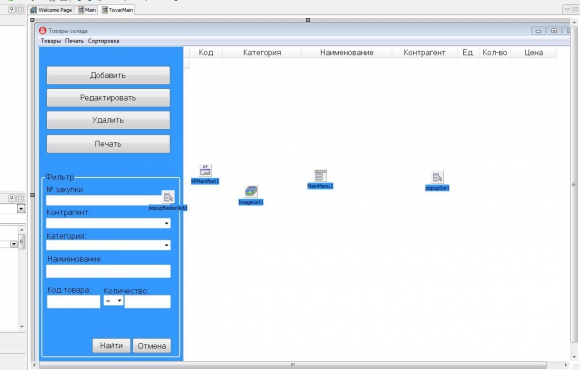Click the Найти button

[x=111, y=346]
